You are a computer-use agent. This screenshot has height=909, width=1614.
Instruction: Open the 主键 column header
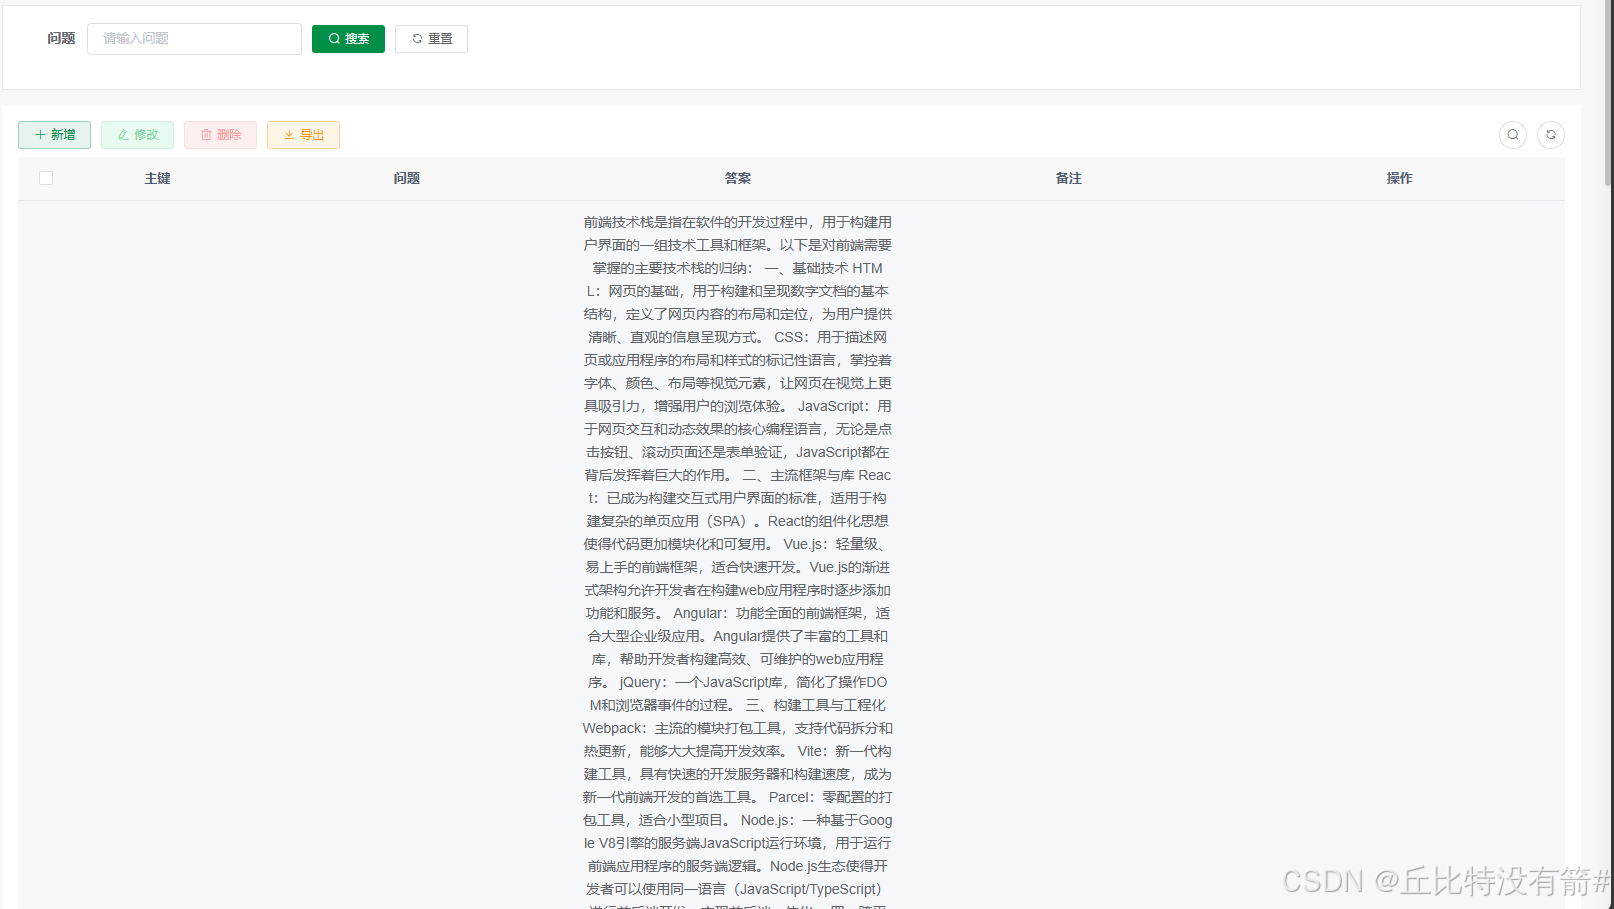click(x=157, y=178)
